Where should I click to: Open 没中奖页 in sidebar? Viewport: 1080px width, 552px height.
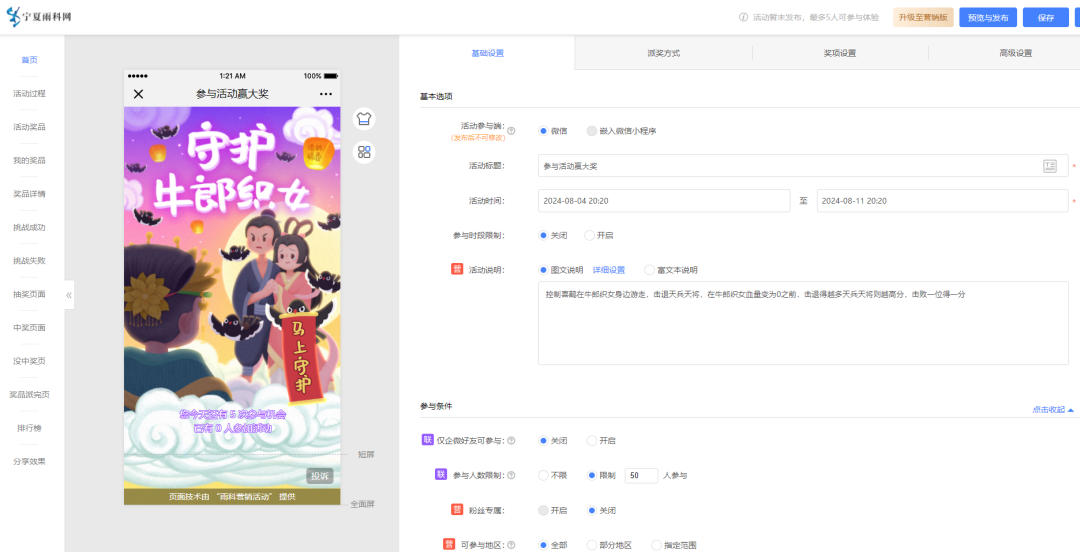[30, 361]
